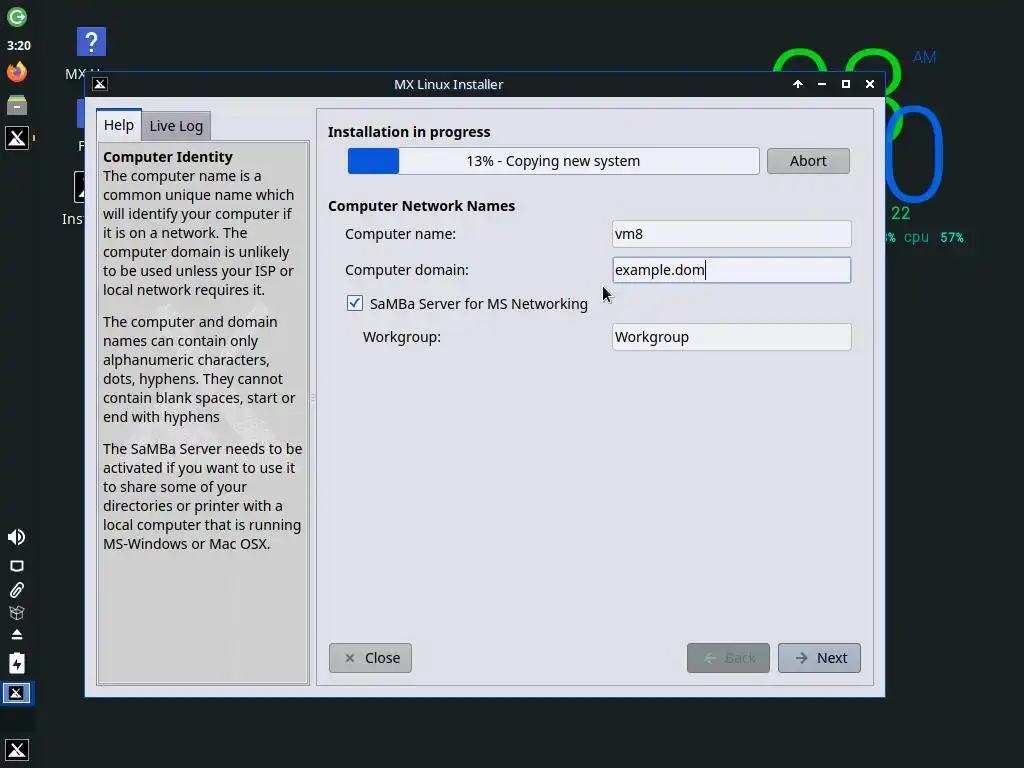Minimize the MX Linux Installer window

point(822,84)
